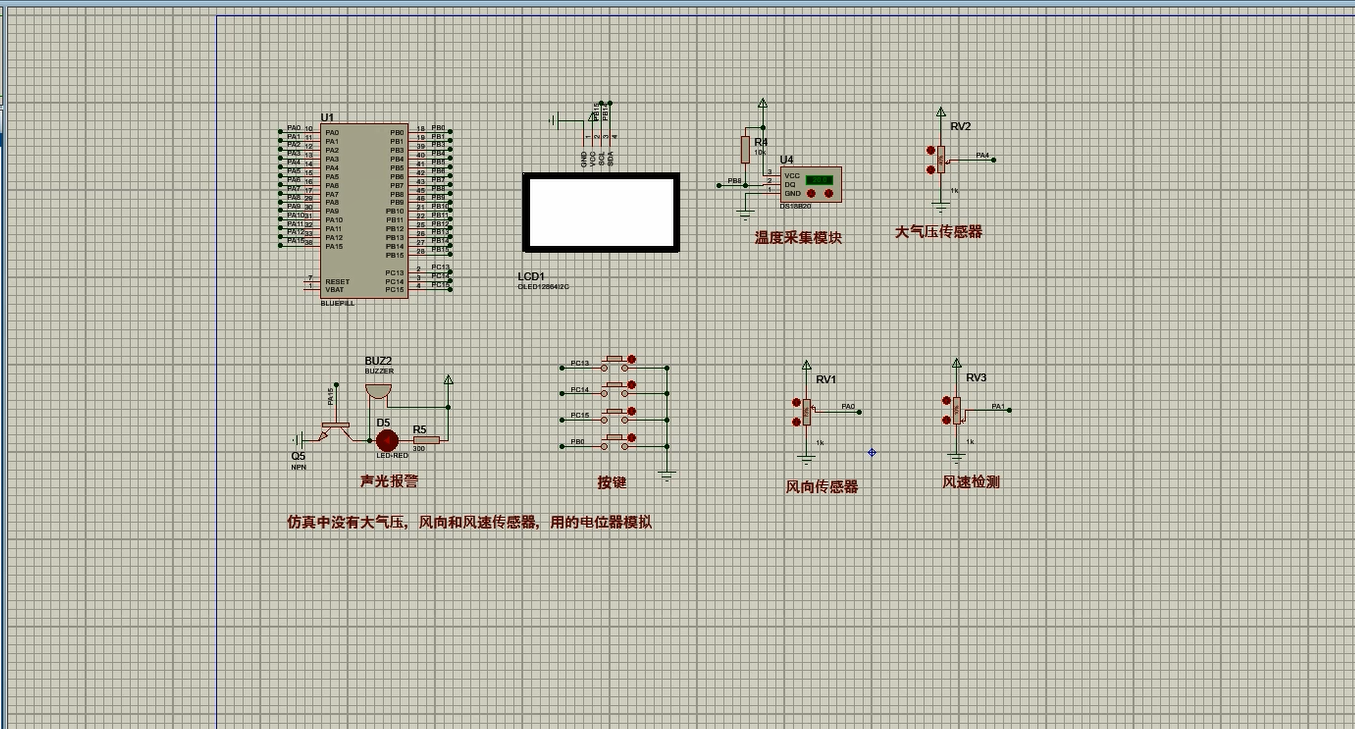
Task: Click the LCD1 OLED display screen
Action: coord(601,212)
